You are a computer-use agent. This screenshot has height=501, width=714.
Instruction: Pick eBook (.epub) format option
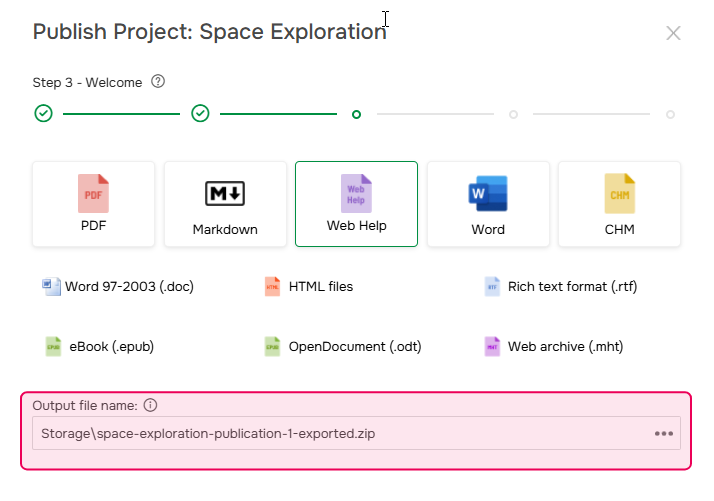pos(99,347)
